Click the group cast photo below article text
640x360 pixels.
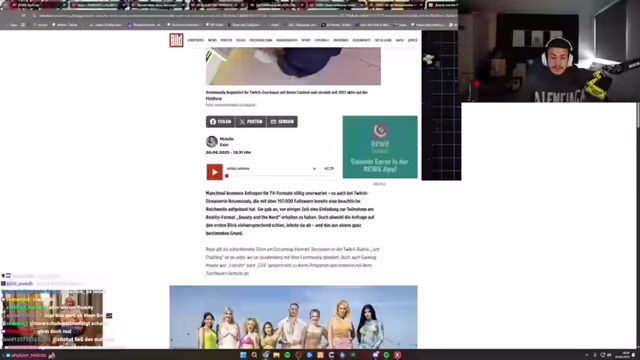pyautogui.click(x=293, y=317)
